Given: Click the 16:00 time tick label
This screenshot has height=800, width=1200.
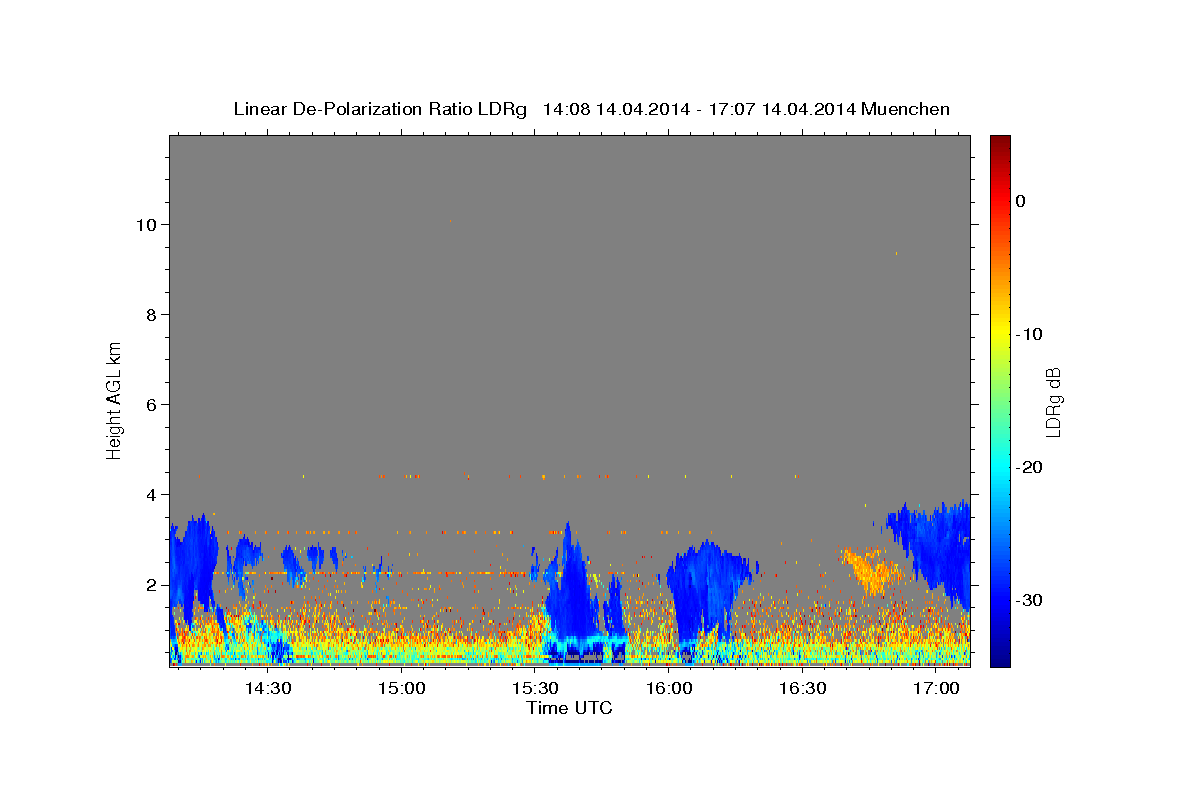Looking at the screenshot, I should (x=669, y=688).
